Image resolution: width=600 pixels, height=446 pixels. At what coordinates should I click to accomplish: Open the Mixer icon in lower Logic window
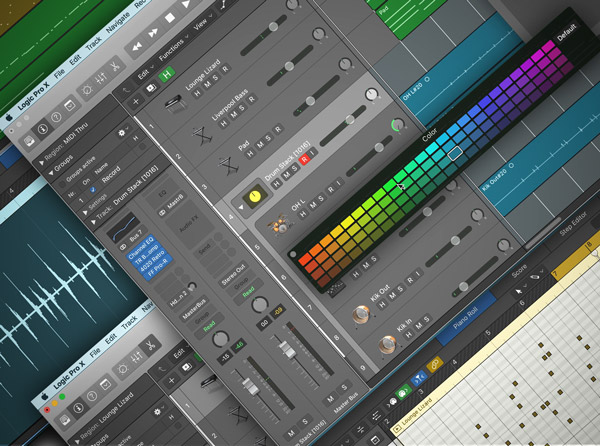pyautogui.click(x=137, y=358)
